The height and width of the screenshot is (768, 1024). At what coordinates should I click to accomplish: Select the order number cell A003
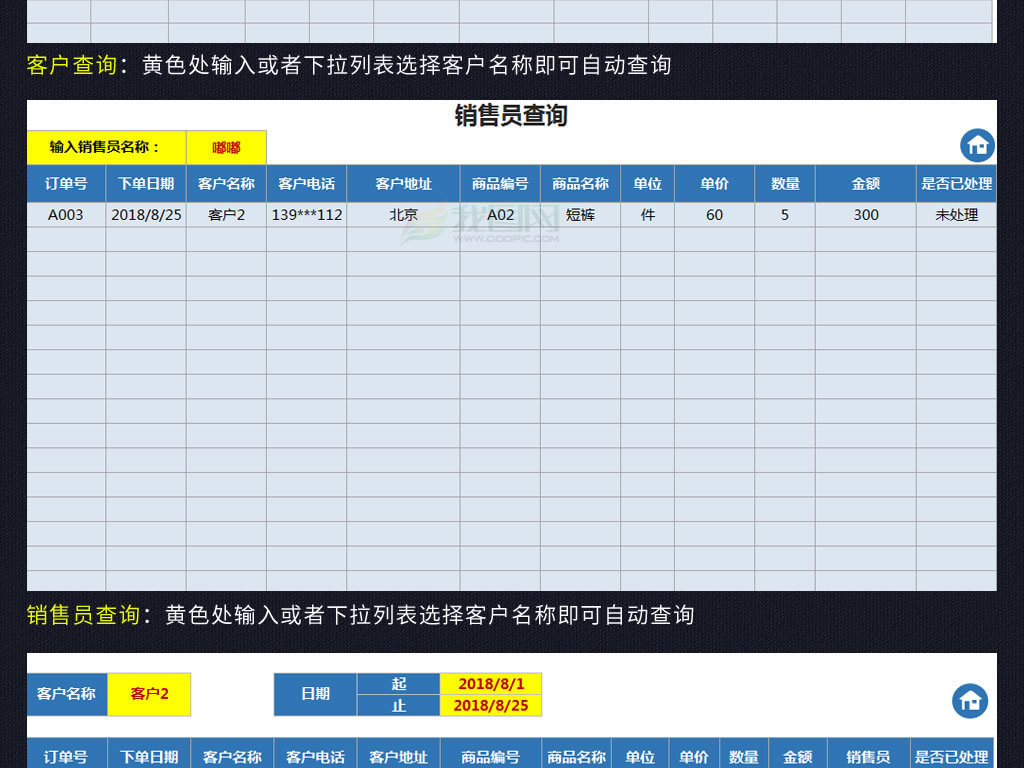click(65, 214)
